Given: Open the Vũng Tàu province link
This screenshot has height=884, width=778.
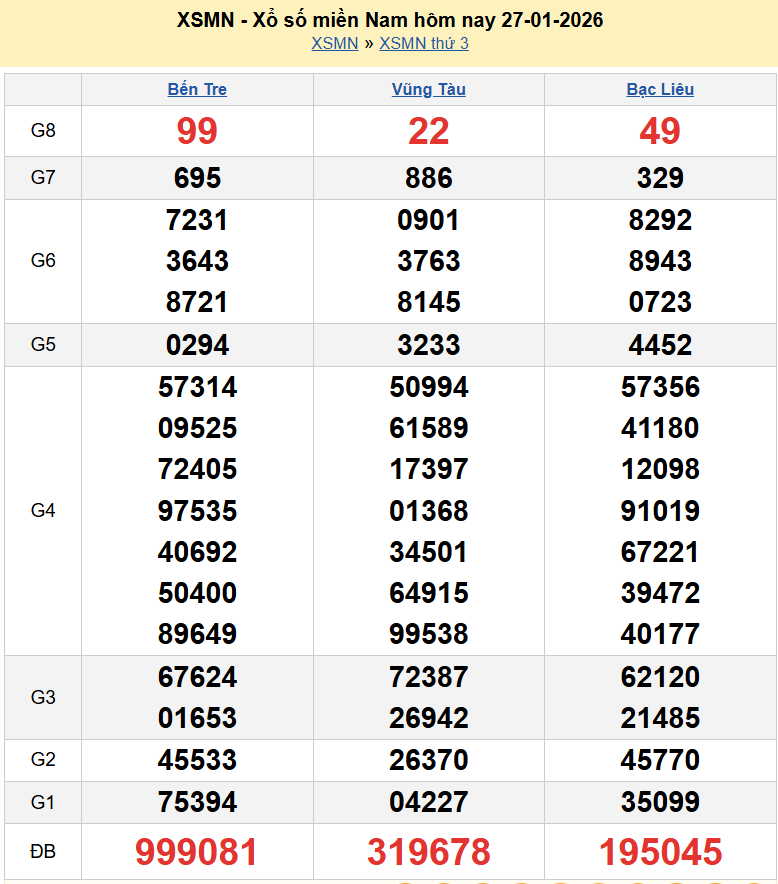Looking at the screenshot, I should click(x=428, y=89).
